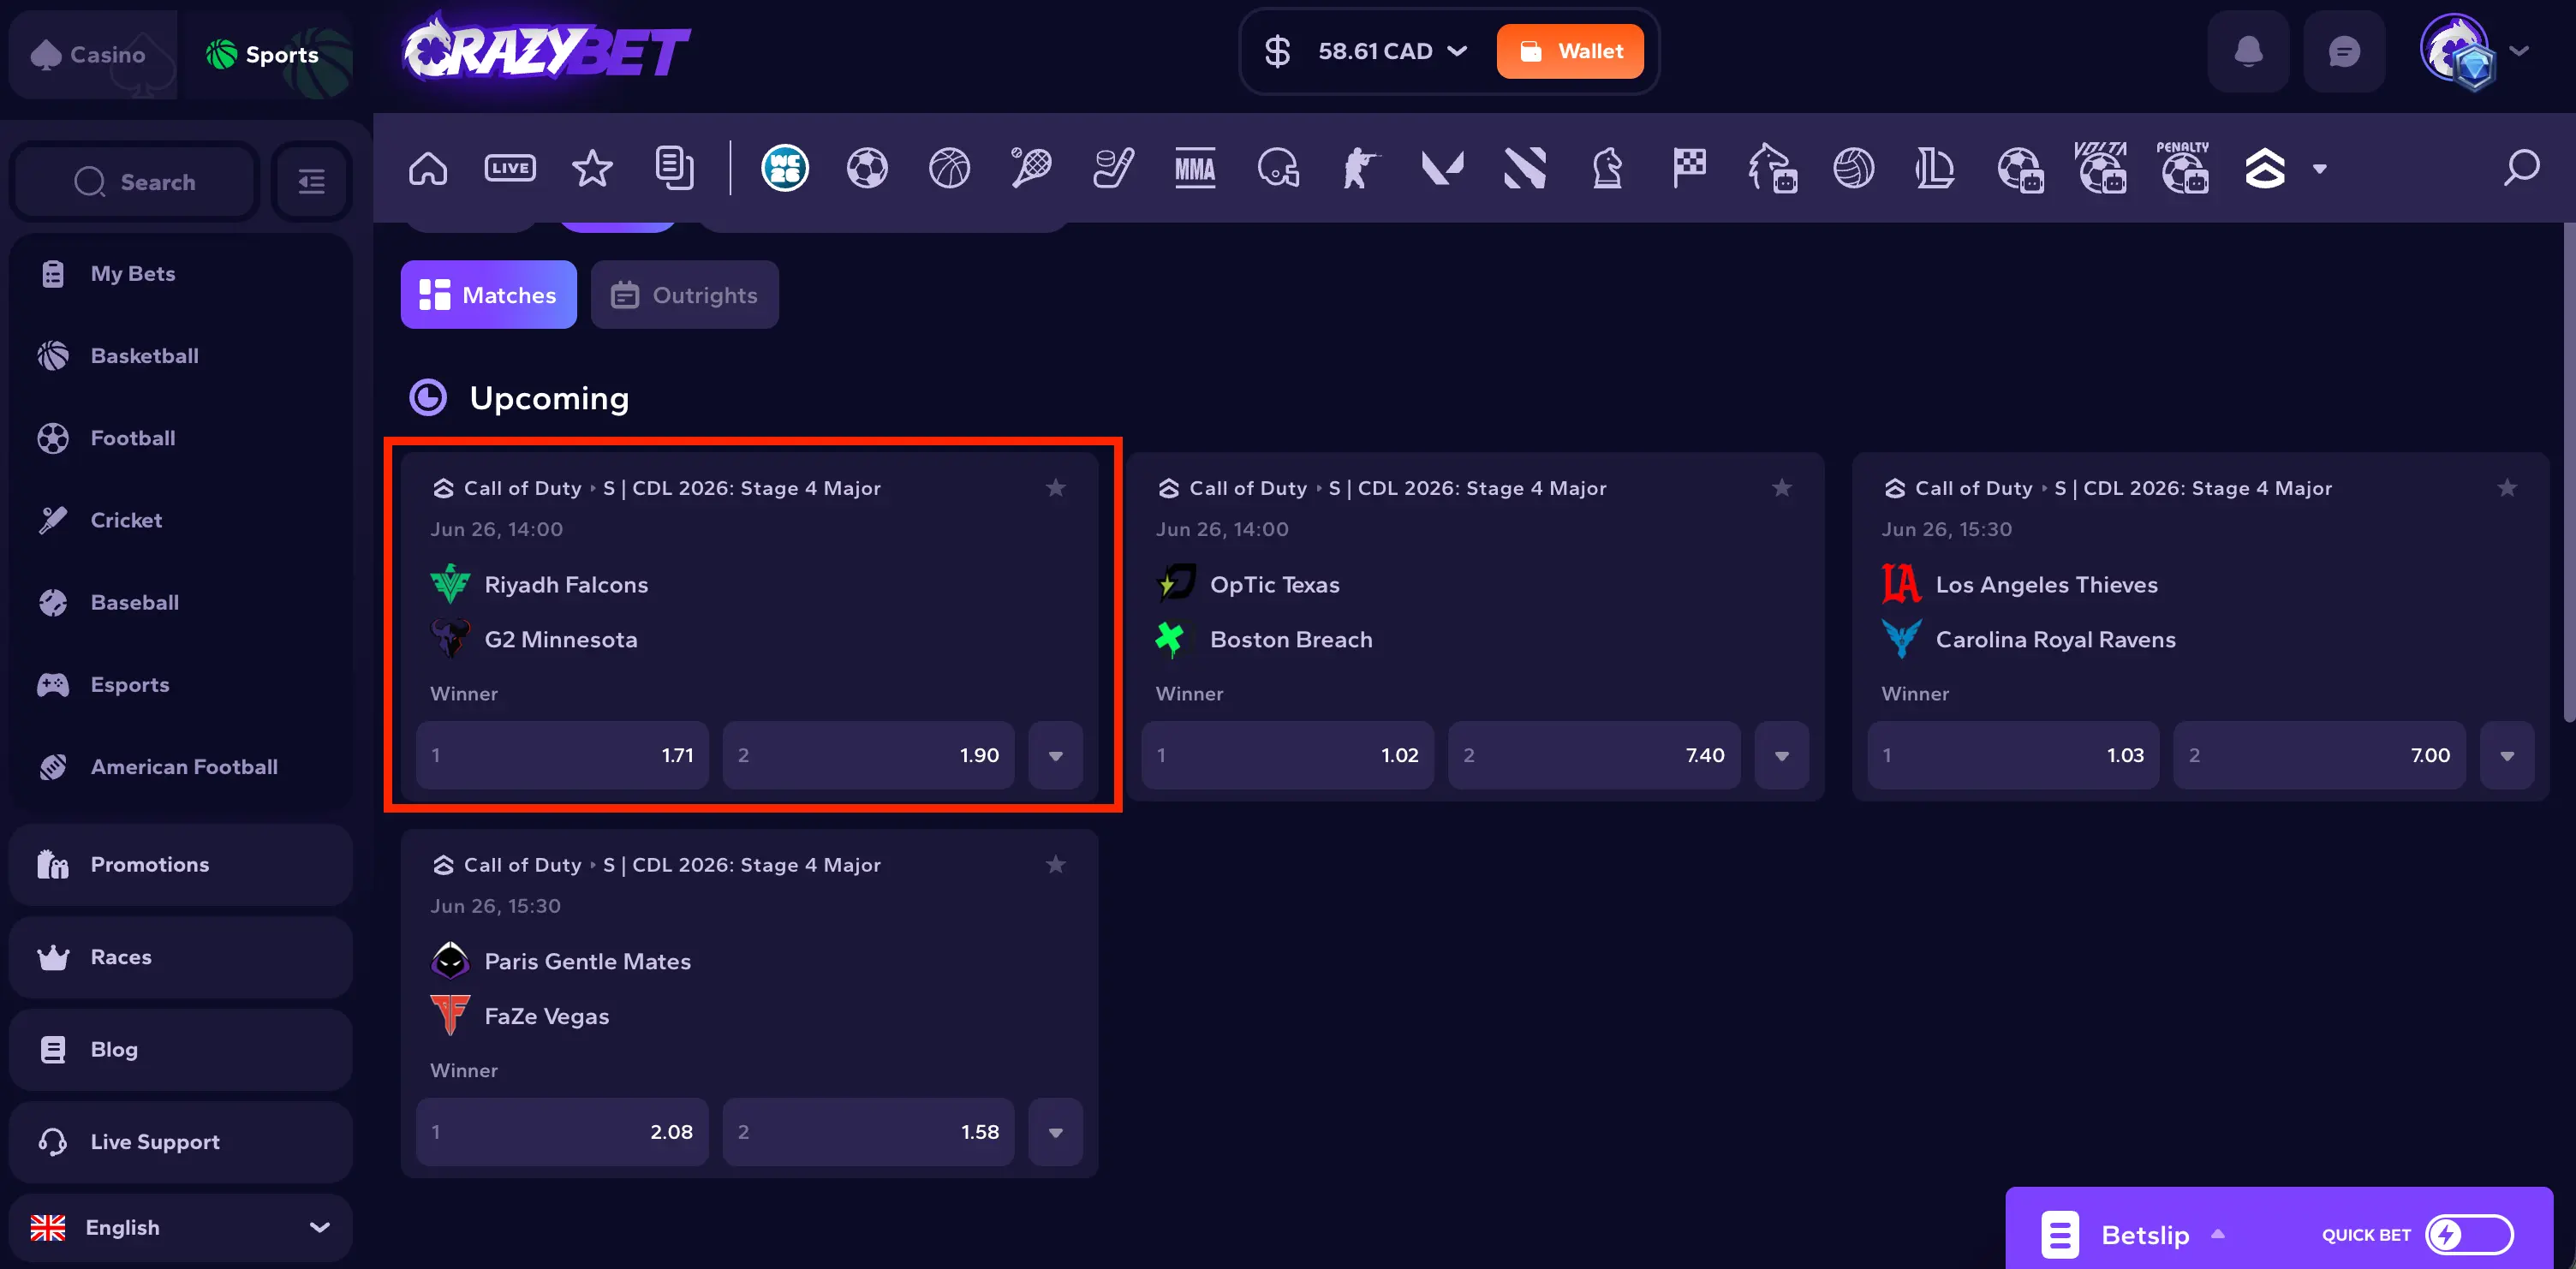
Task: Expand more markets for Riyadh Falcons match
Action: point(1056,755)
